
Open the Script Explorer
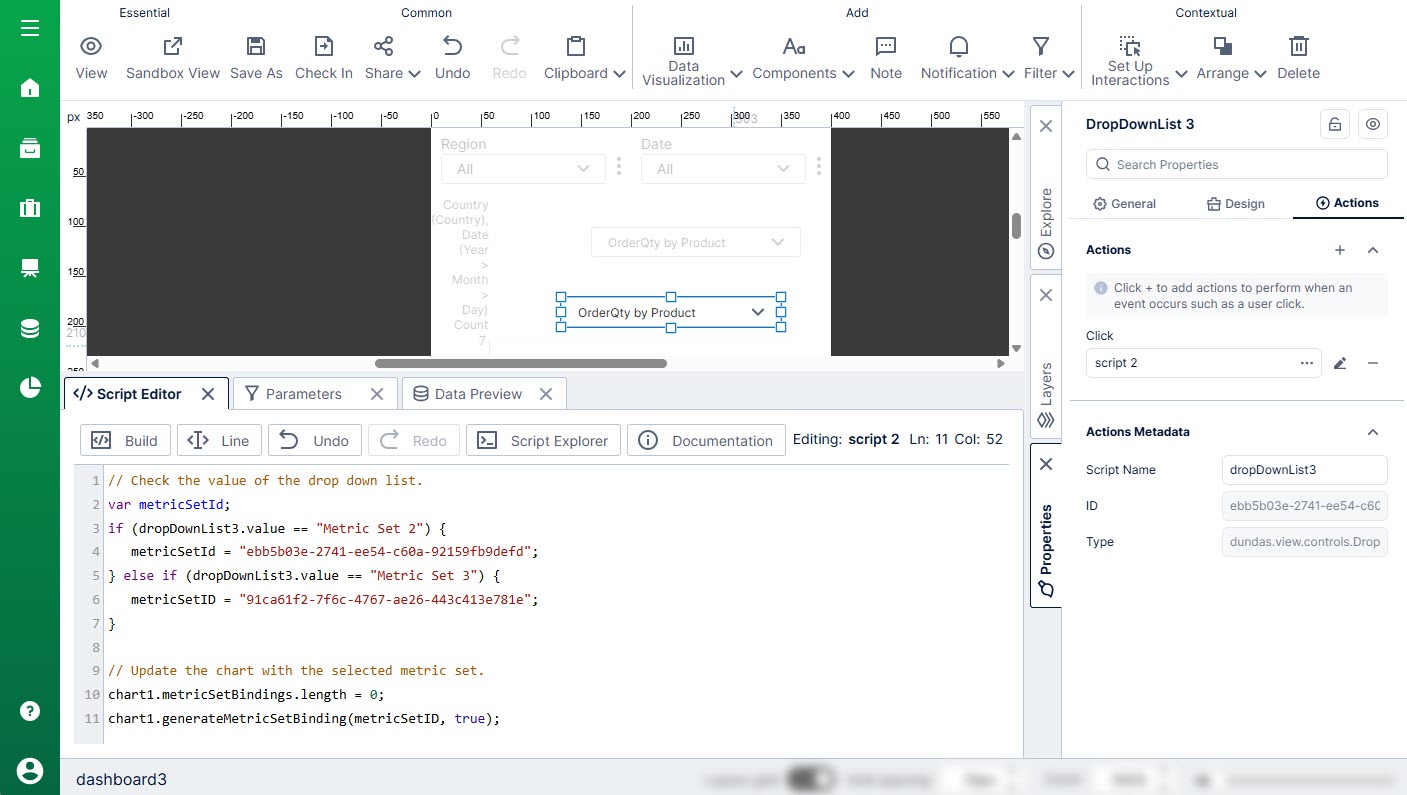(543, 440)
